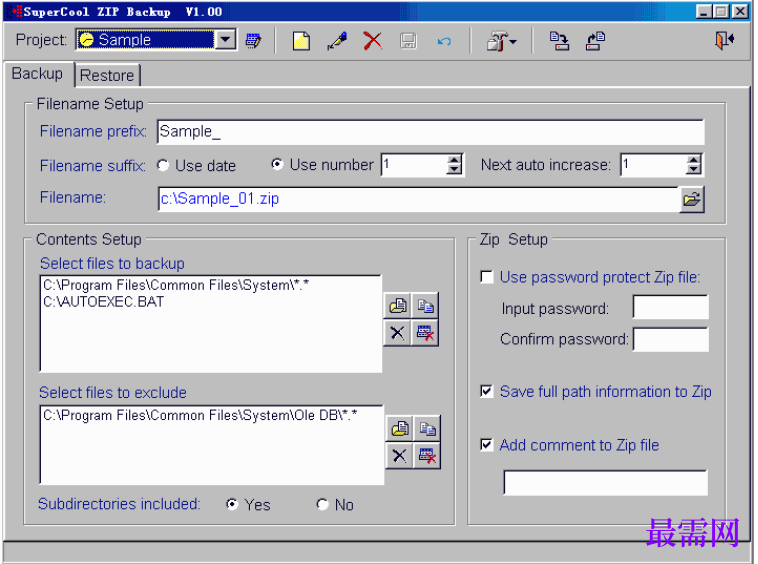The width and height of the screenshot is (758, 564).
Task: Switch to the Backup tab
Action: click(38, 73)
